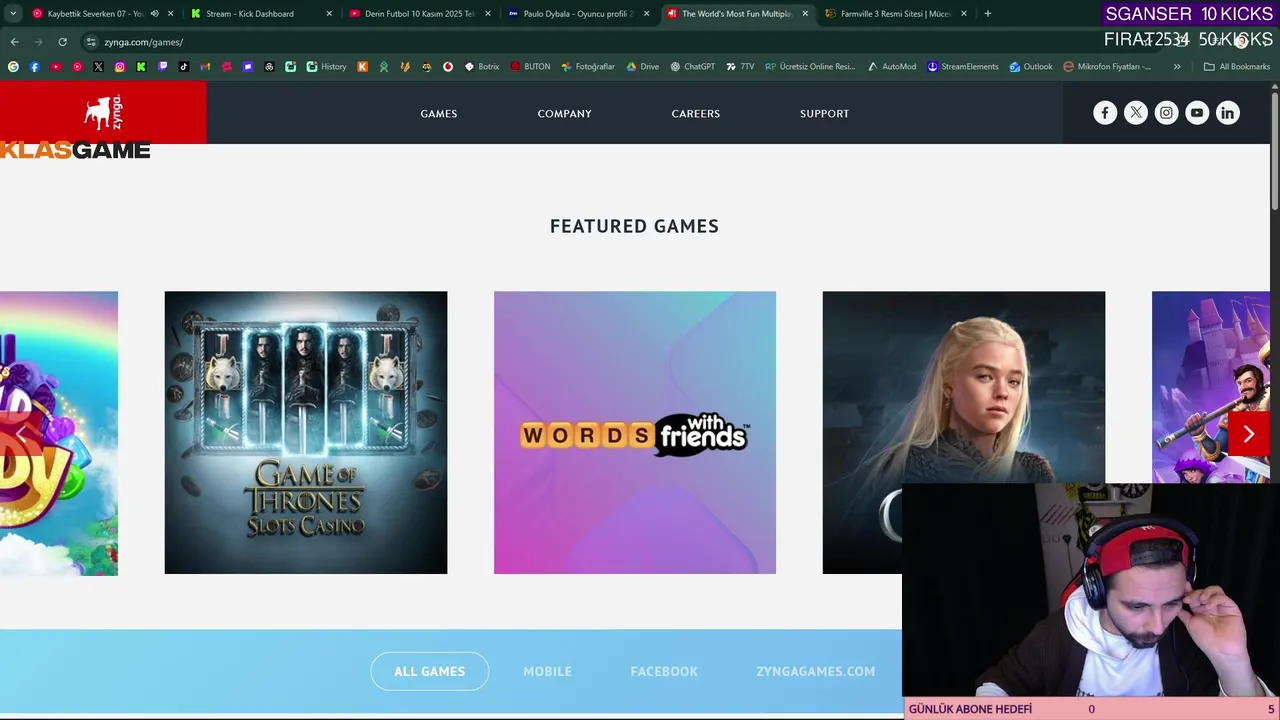
Task: Open the Instagram bookmark in bookmarks bar
Action: (x=120, y=67)
